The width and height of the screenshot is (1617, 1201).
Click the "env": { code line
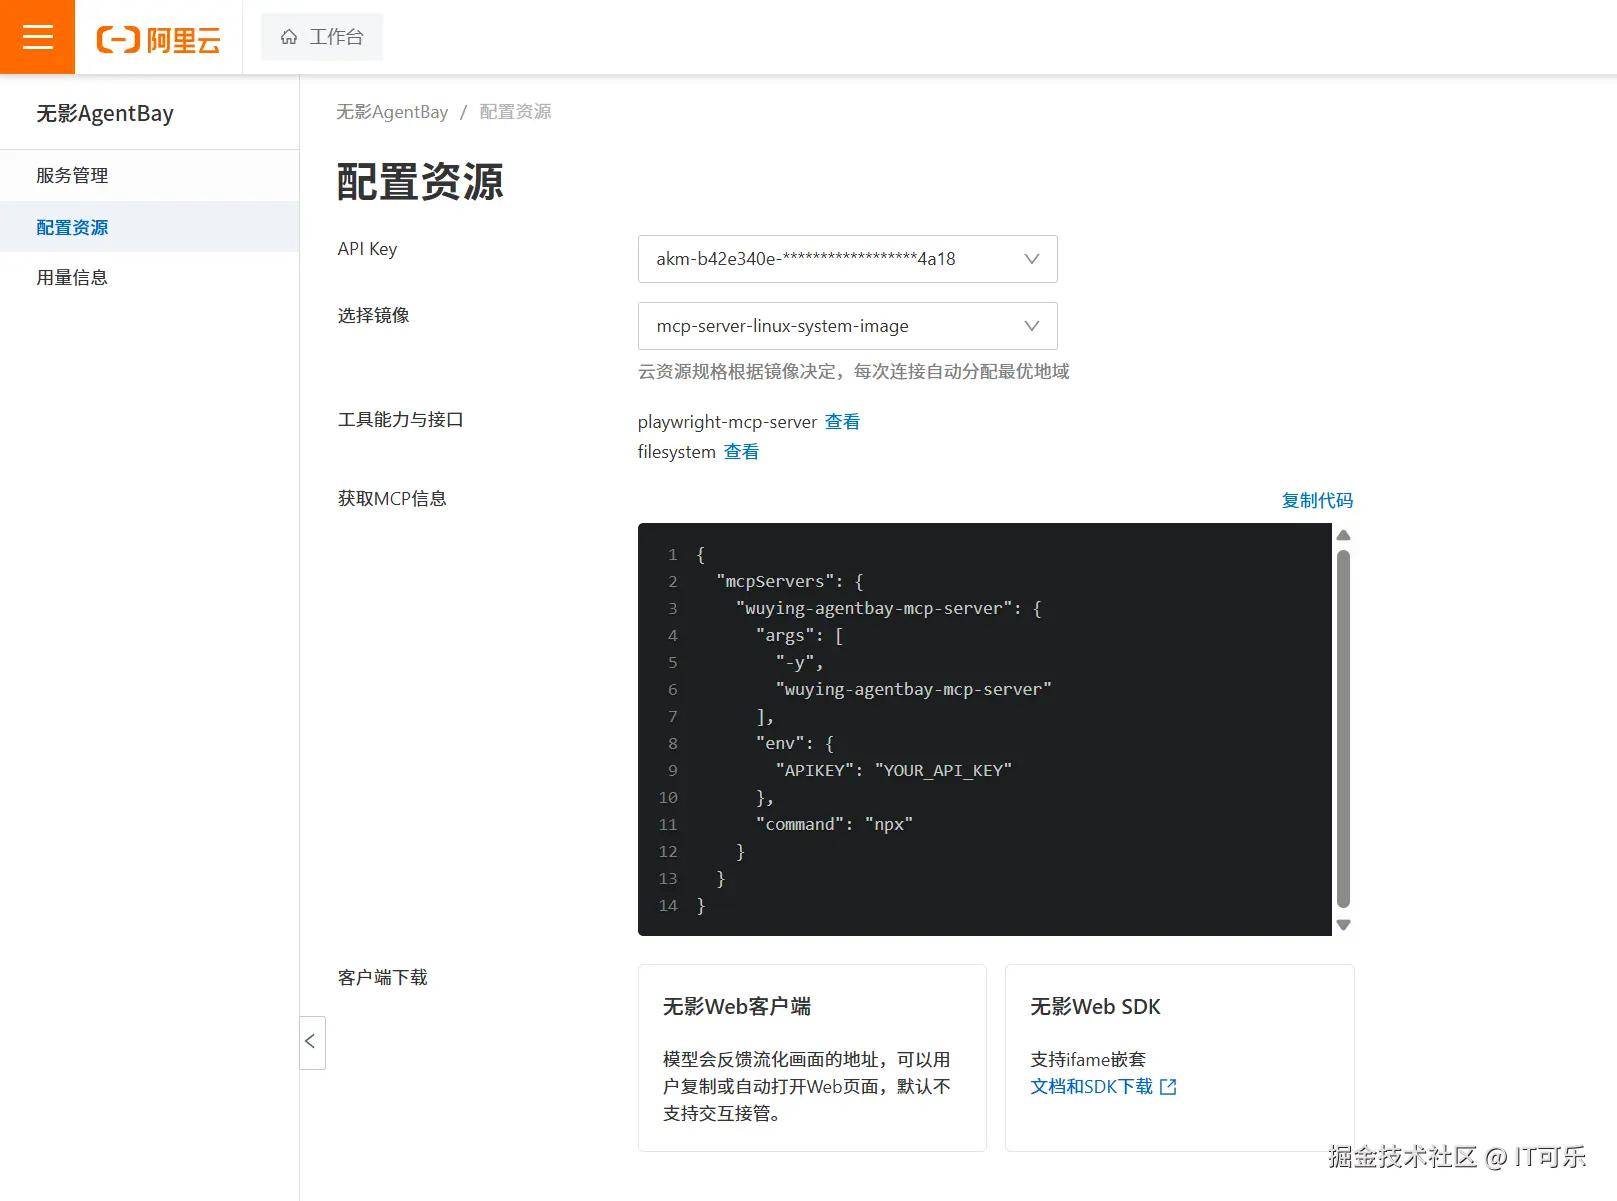point(795,743)
